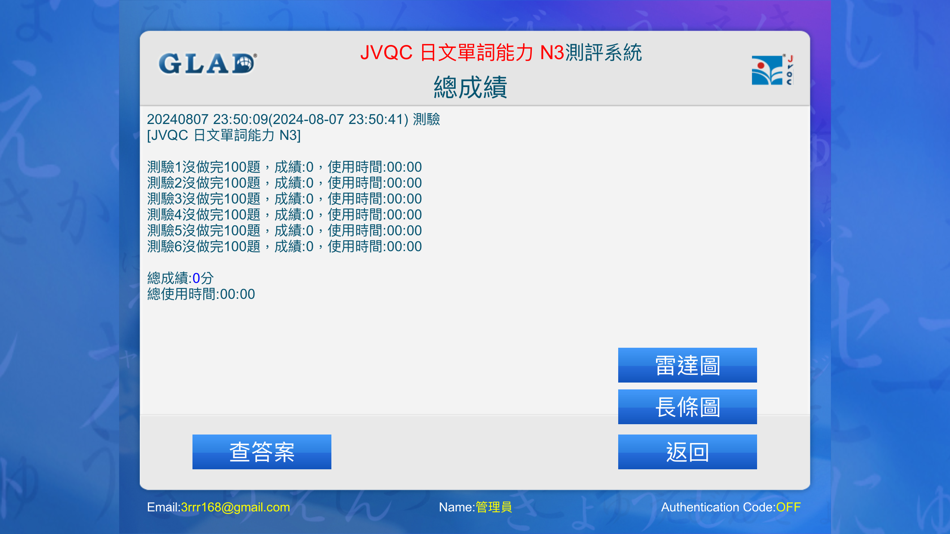Open the 長條圖 bar chart
This screenshot has width=950, height=534.
pos(687,407)
